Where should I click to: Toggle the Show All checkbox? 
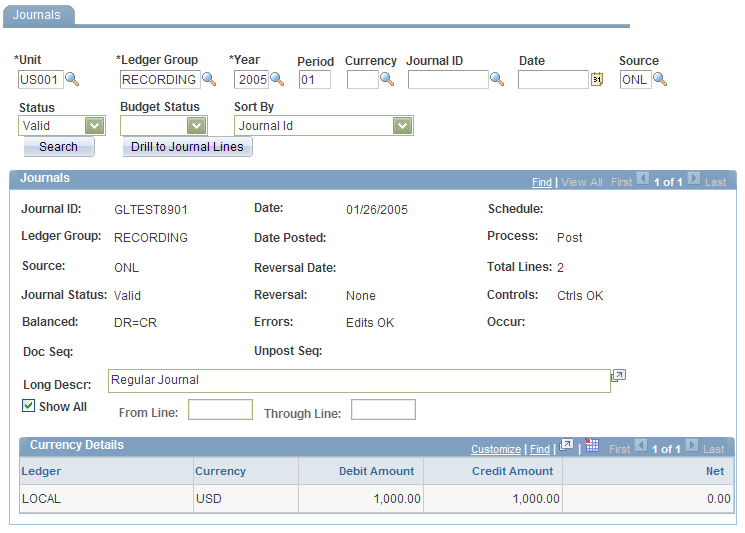point(29,406)
